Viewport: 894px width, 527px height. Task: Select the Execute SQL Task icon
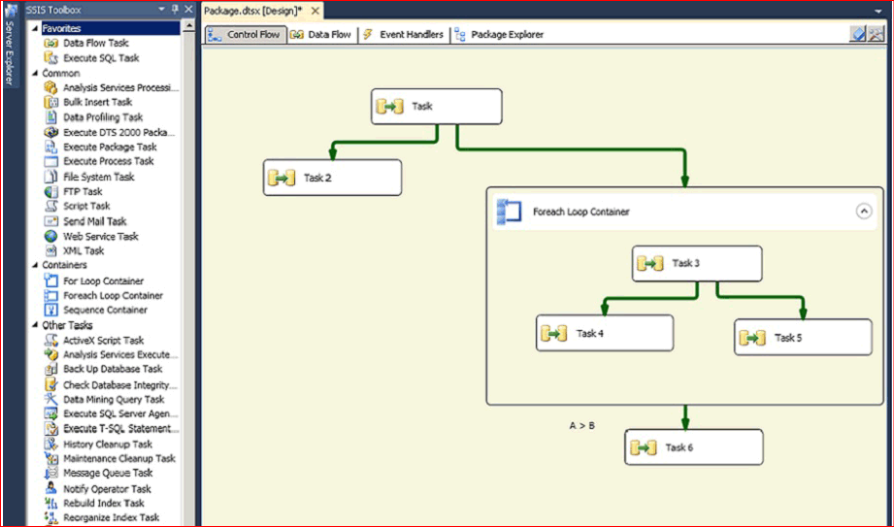[x=52, y=58]
